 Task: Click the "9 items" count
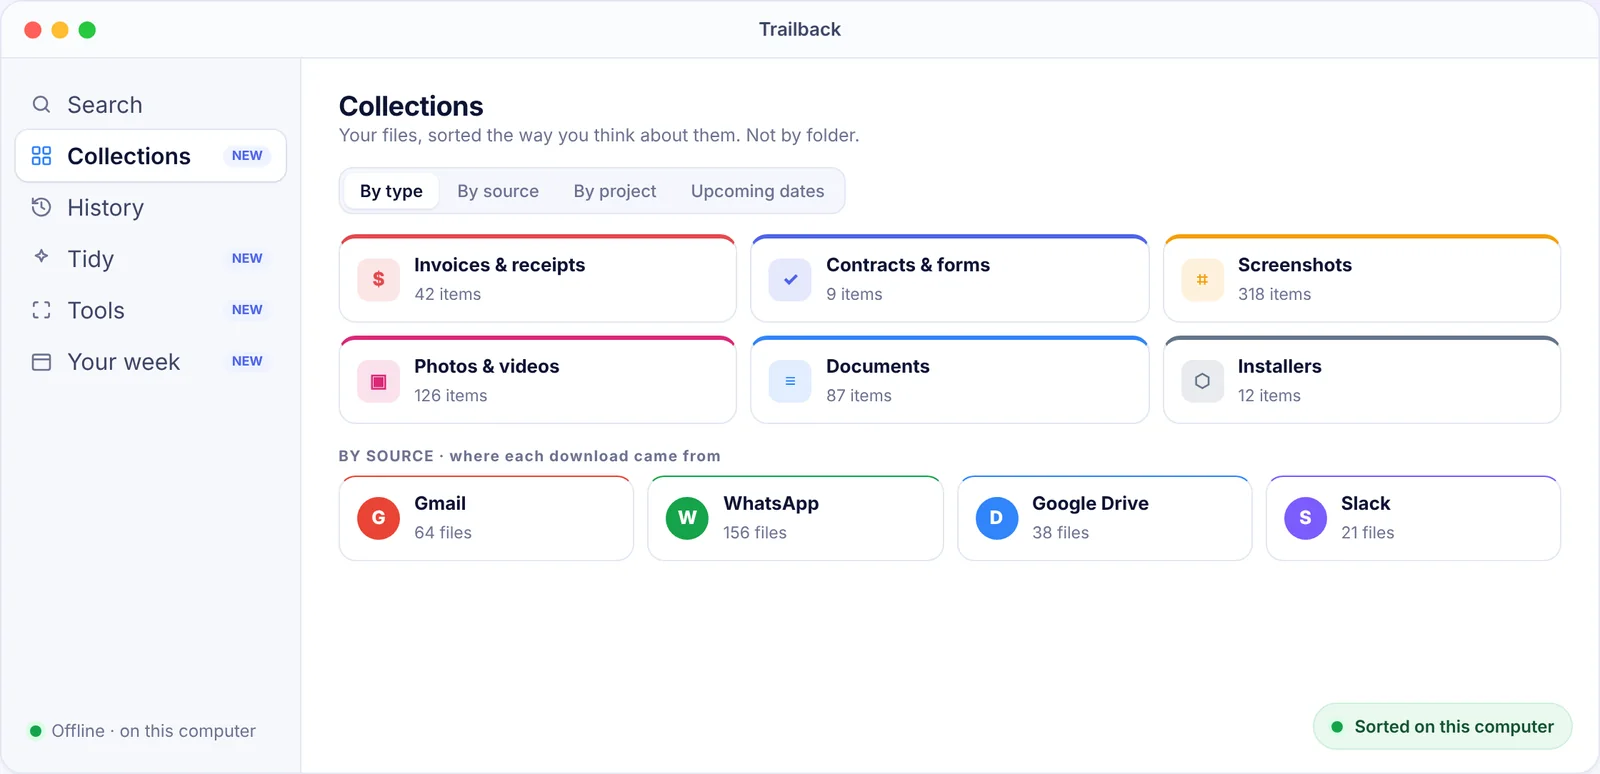pyautogui.click(x=854, y=294)
